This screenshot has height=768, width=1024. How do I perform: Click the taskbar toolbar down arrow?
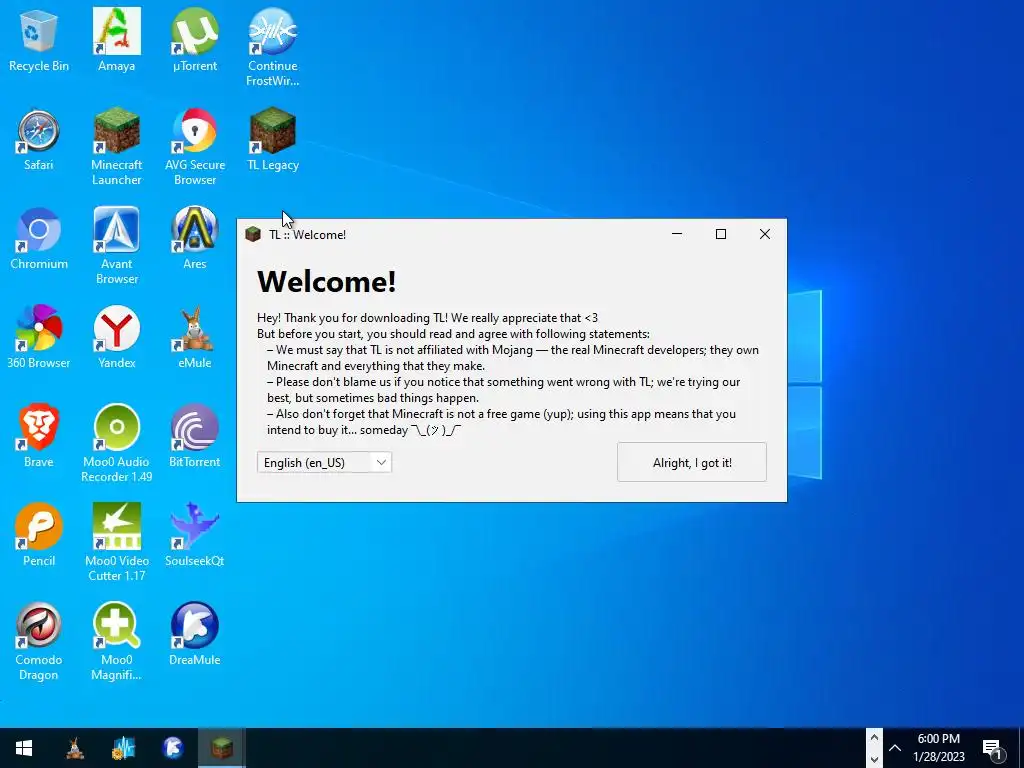[x=874, y=759]
